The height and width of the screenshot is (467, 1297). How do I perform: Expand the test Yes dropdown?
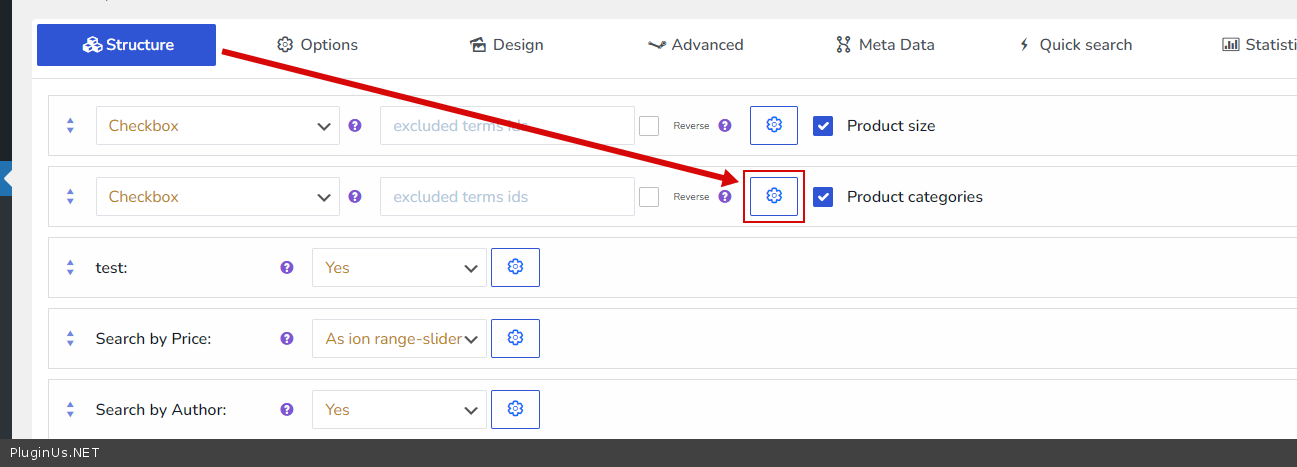click(399, 268)
